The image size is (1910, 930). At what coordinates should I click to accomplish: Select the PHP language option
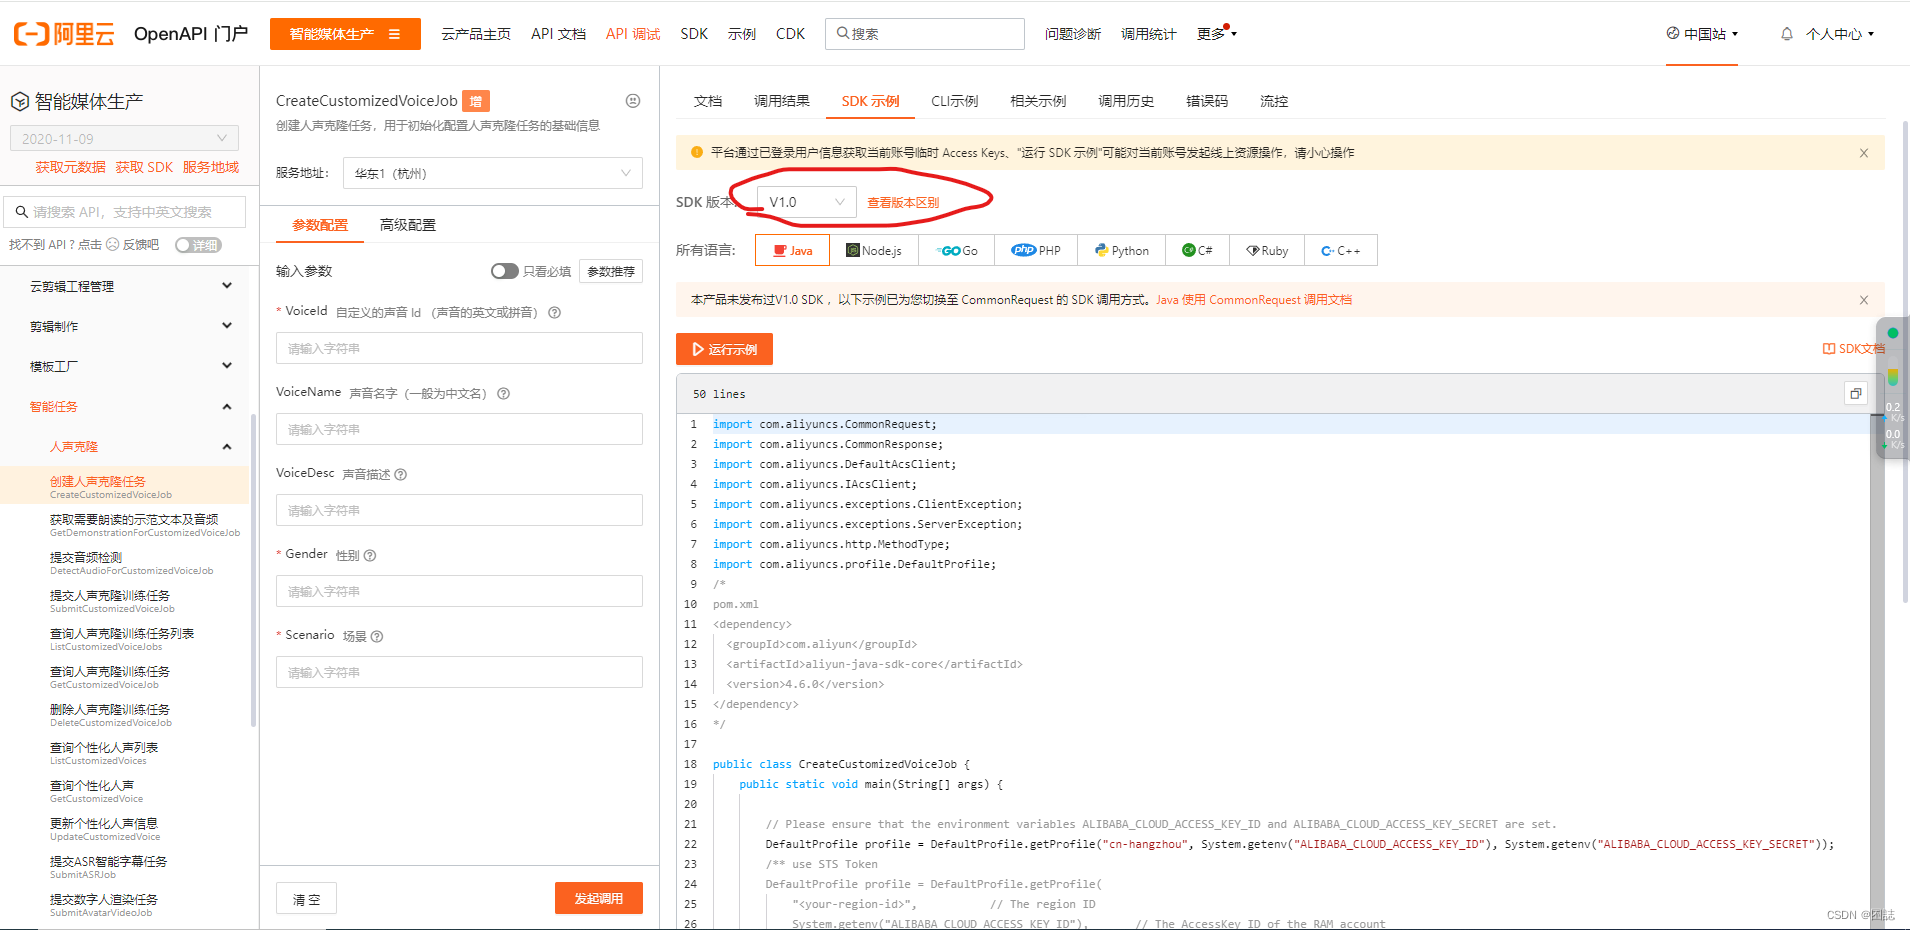[1036, 250]
